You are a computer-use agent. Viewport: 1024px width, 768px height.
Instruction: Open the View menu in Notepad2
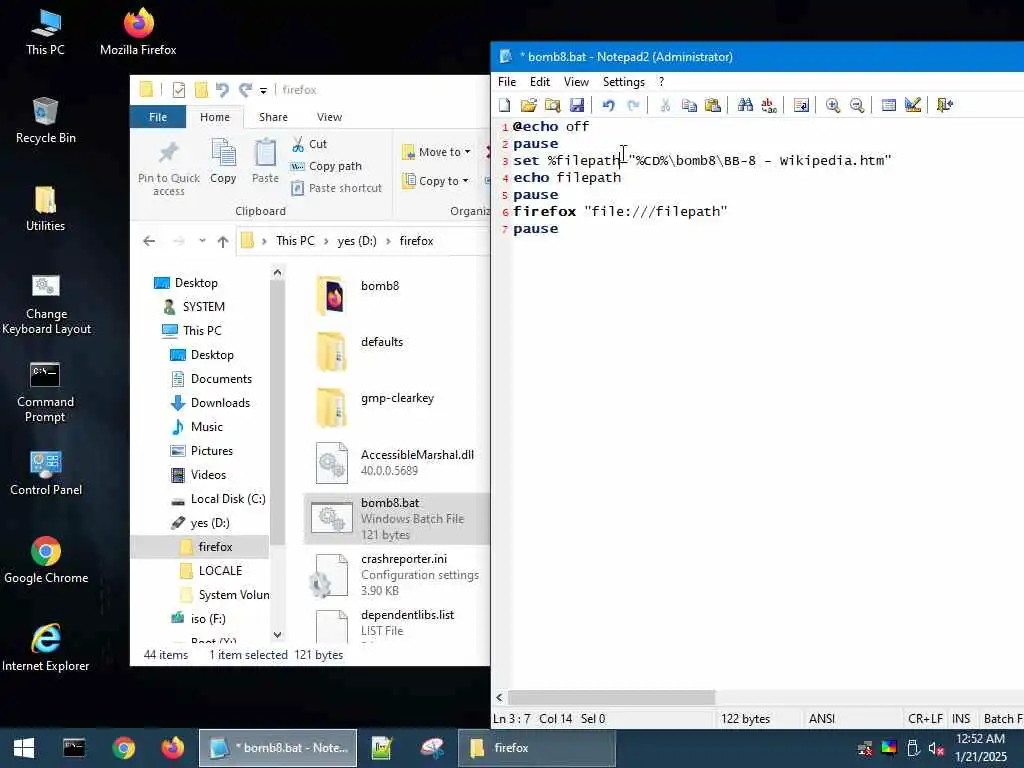[576, 82]
